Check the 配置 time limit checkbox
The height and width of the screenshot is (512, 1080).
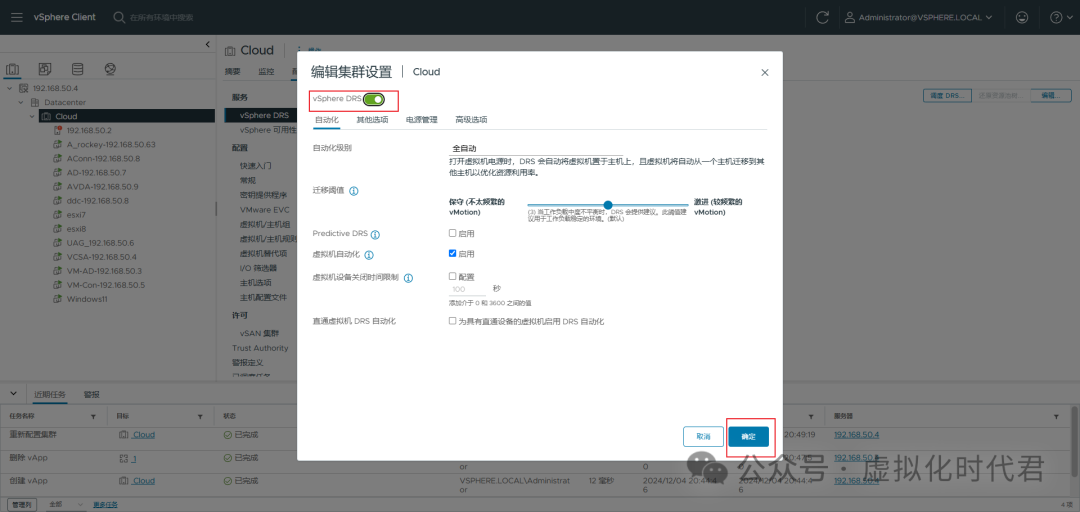pos(453,276)
